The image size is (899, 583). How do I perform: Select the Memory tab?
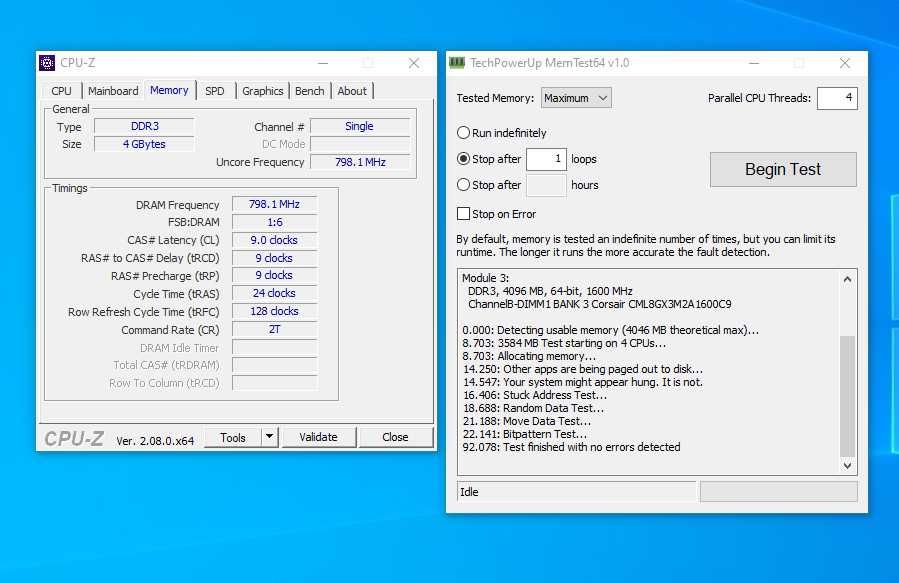pyautogui.click(x=169, y=90)
